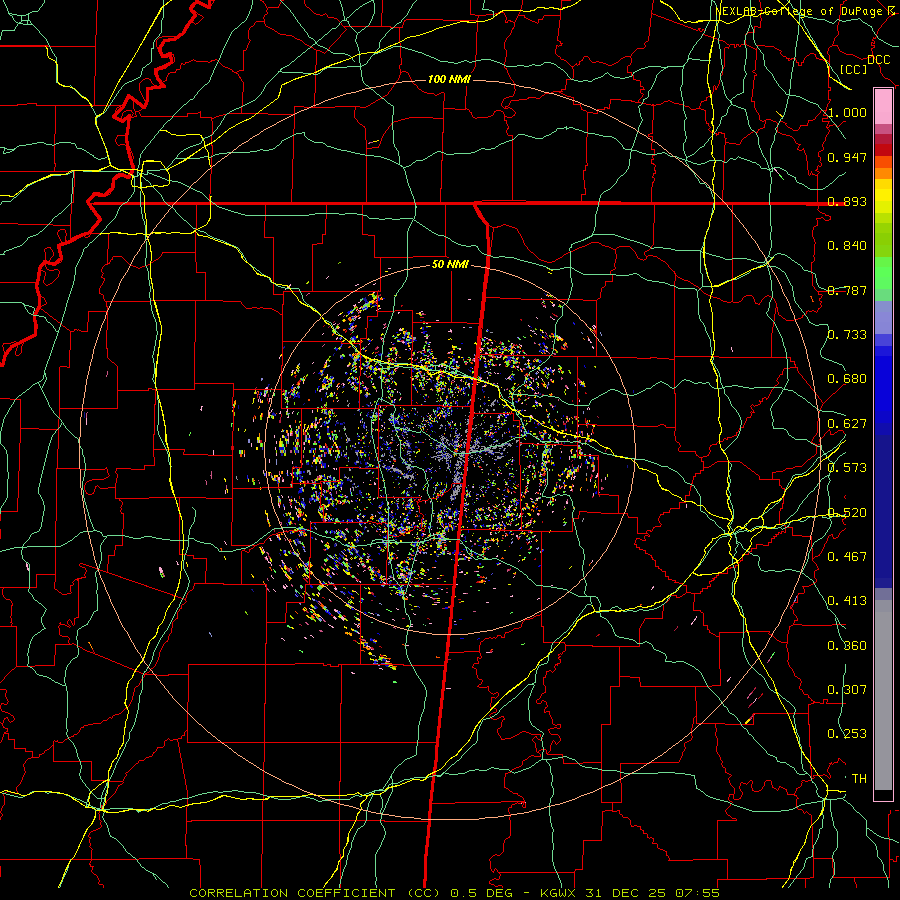Click the "0.253" legend value
The height and width of the screenshot is (900, 900).
click(847, 734)
